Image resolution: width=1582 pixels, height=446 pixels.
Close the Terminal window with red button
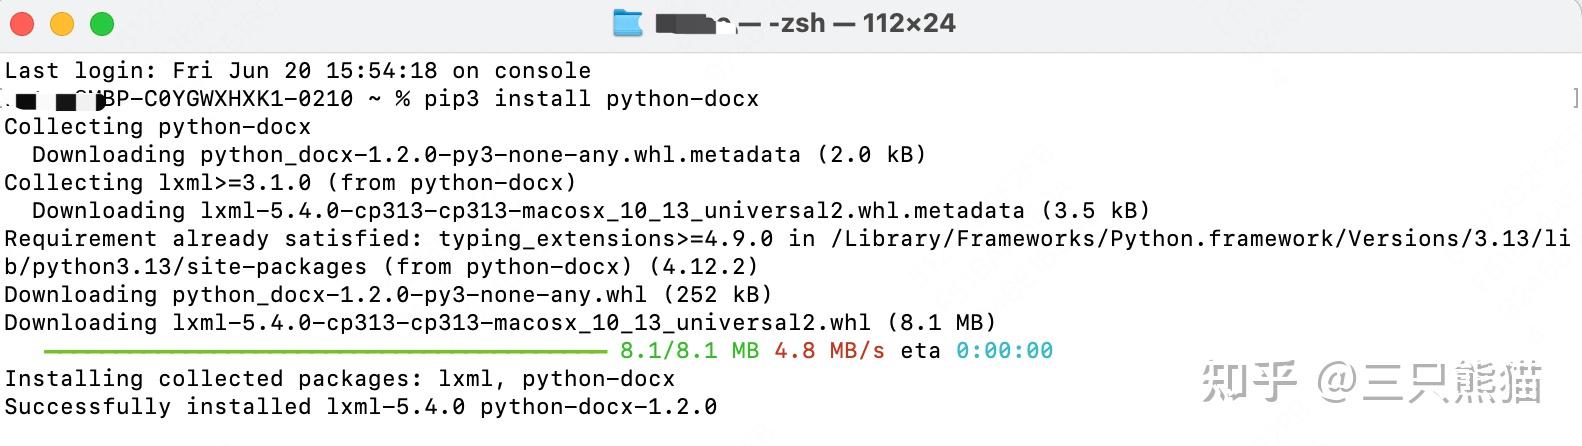pos(22,24)
